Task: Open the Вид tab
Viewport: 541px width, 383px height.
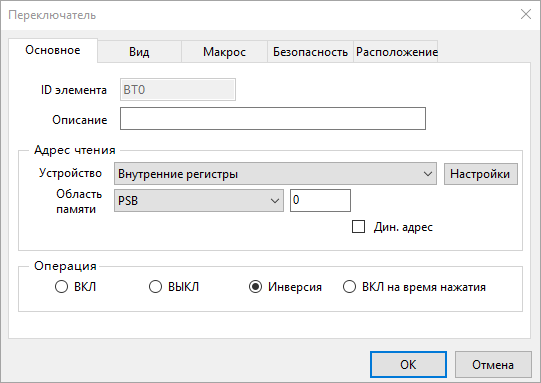Action: tap(139, 52)
